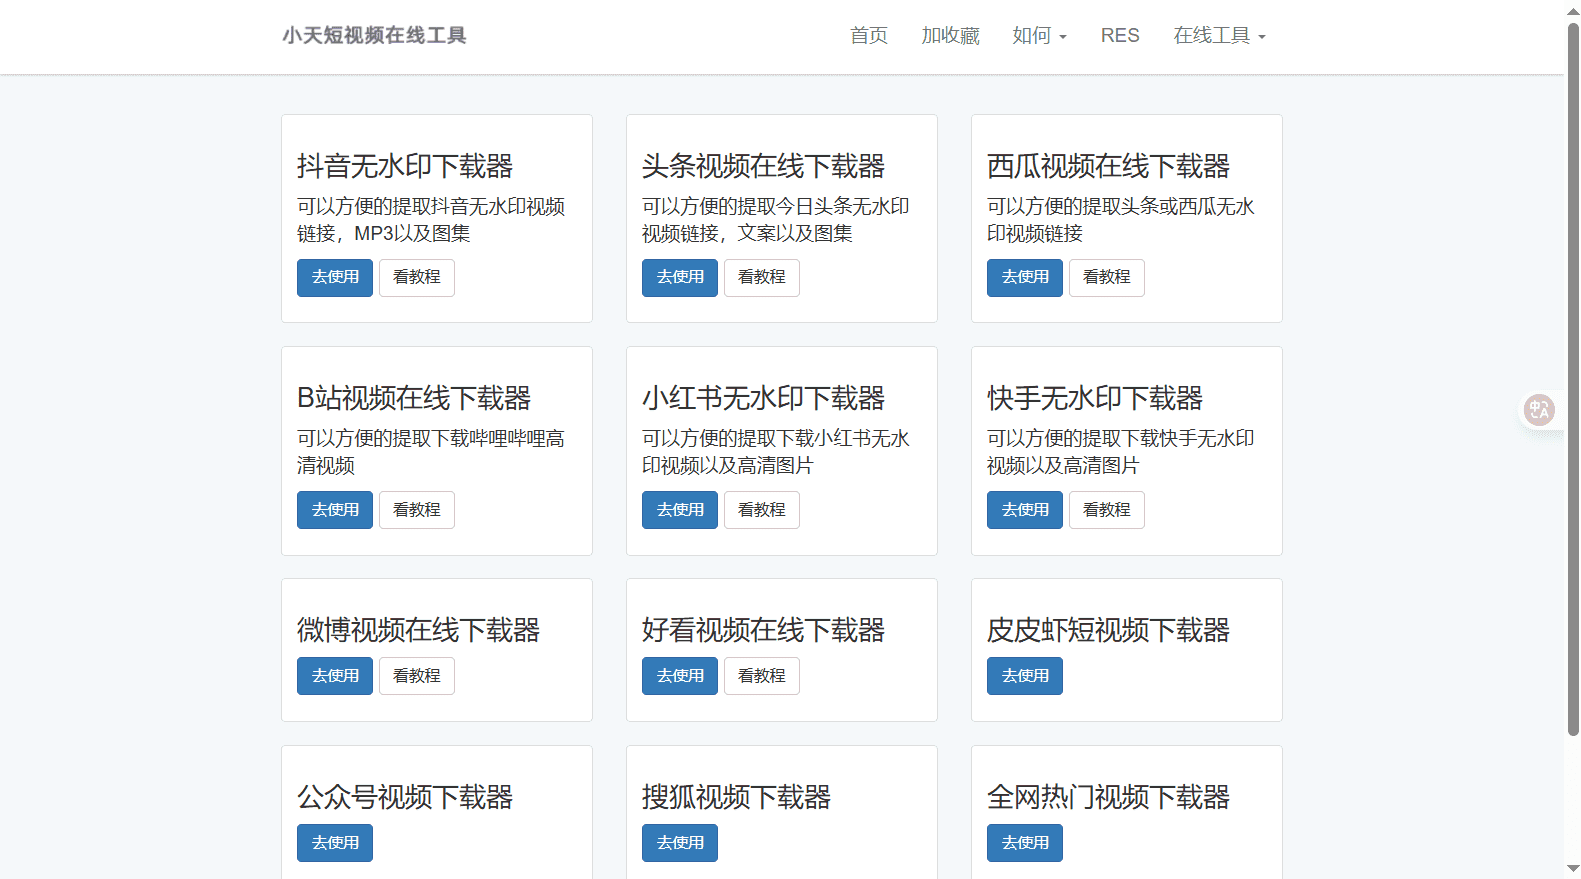Screen dimensions: 1581x879
Task: Click the 快手无水印下载器 heading
Action: coord(1095,398)
